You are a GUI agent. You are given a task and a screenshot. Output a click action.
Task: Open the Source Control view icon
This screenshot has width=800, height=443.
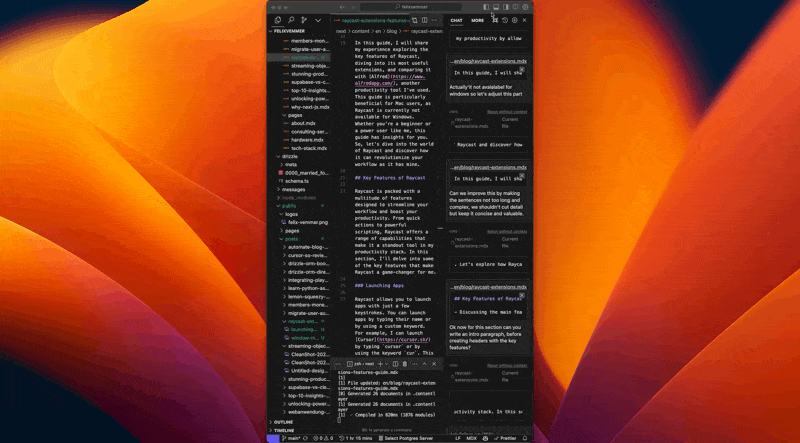point(304,20)
